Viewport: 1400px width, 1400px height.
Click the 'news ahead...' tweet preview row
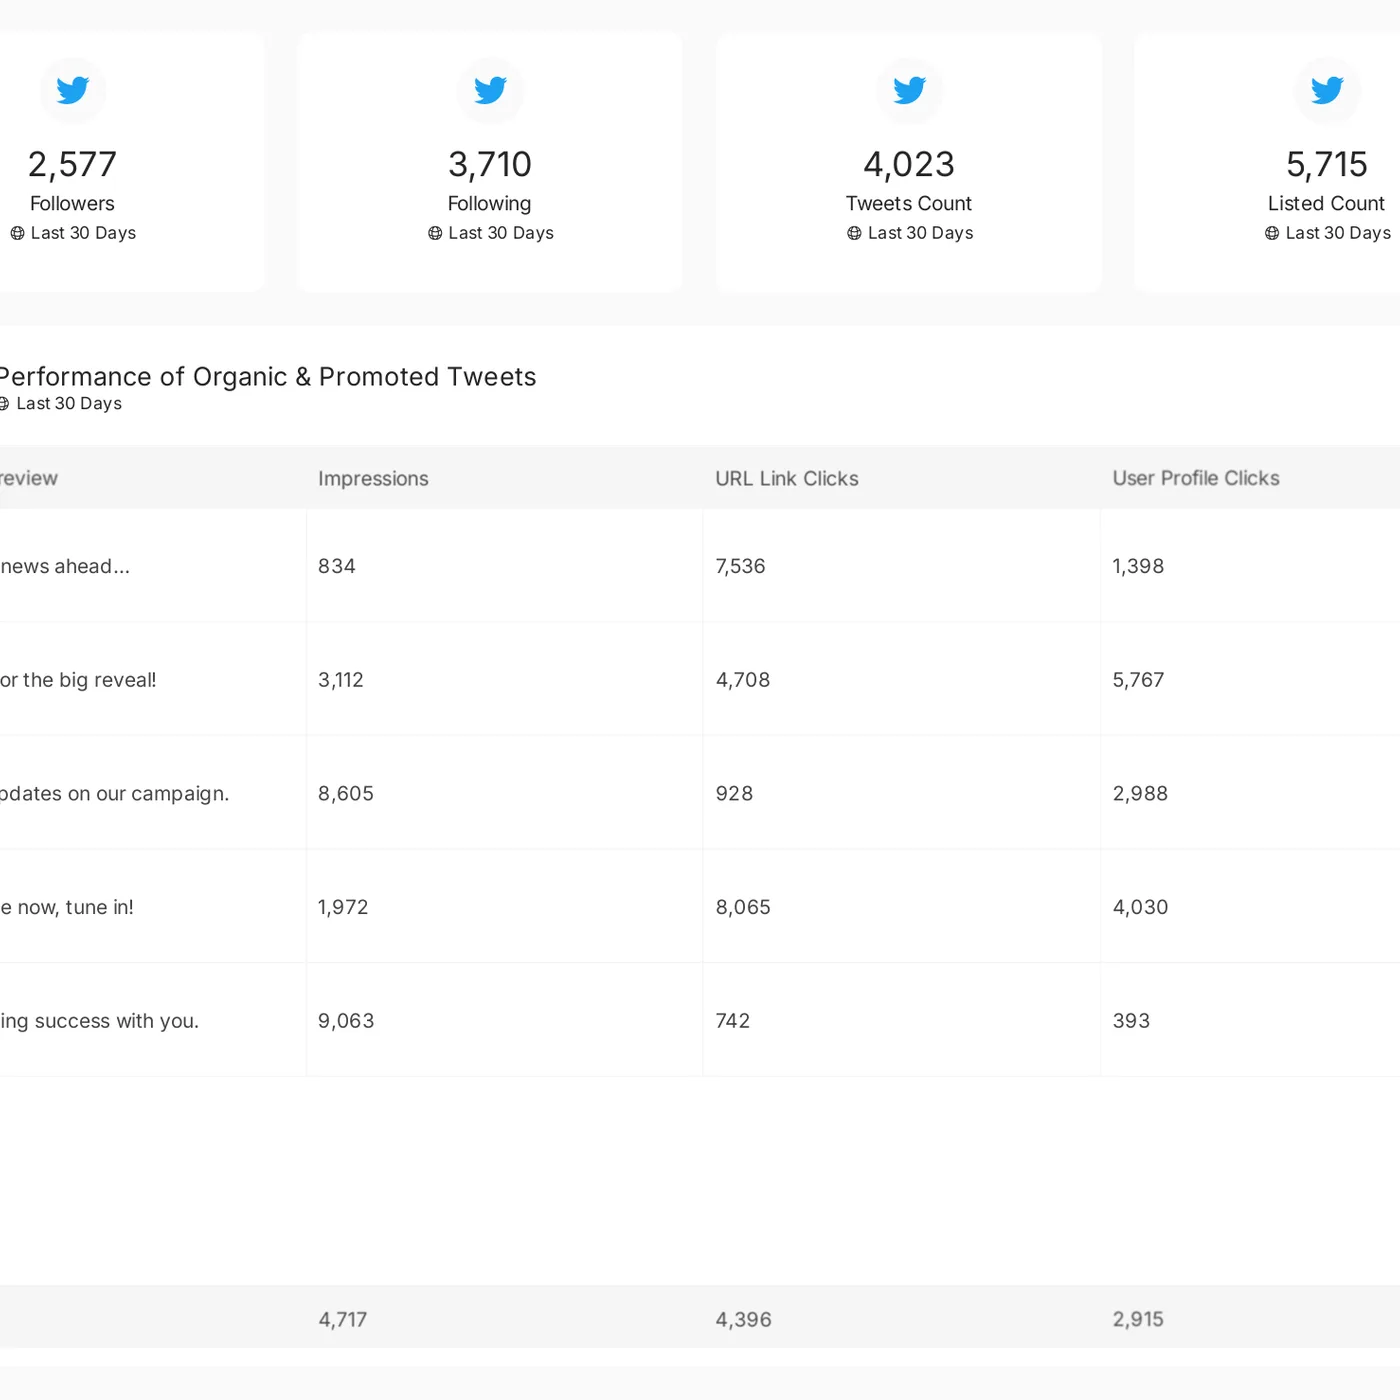pos(65,567)
